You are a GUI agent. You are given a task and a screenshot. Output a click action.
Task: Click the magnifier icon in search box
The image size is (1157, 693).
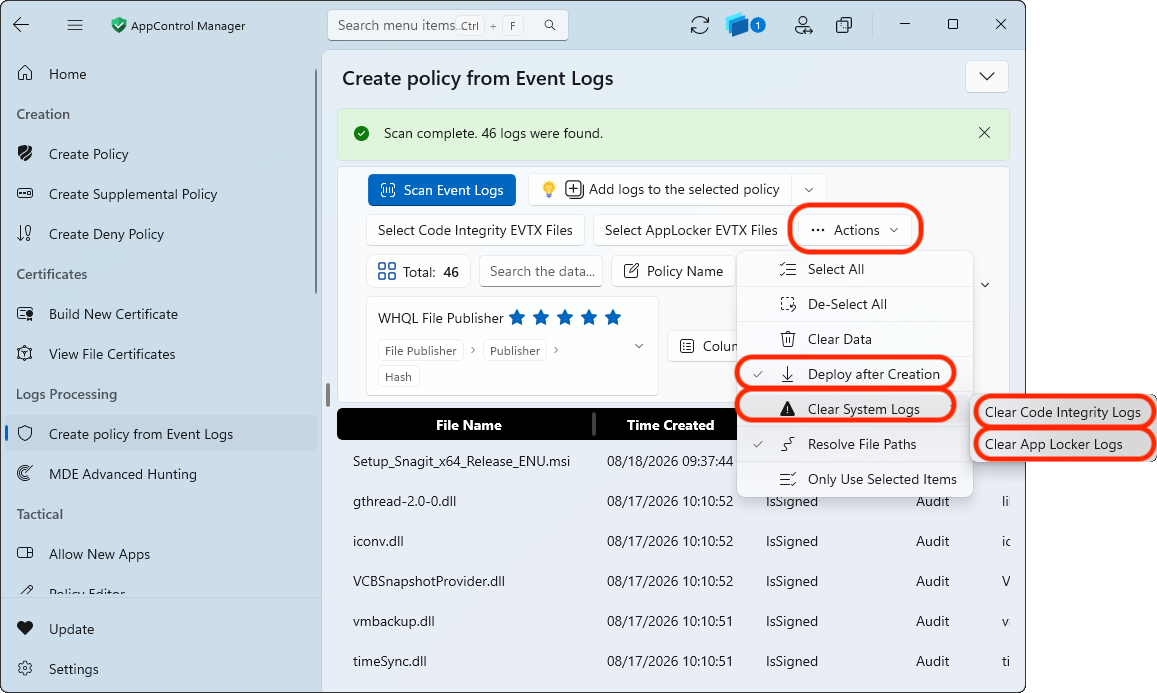pos(550,25)
